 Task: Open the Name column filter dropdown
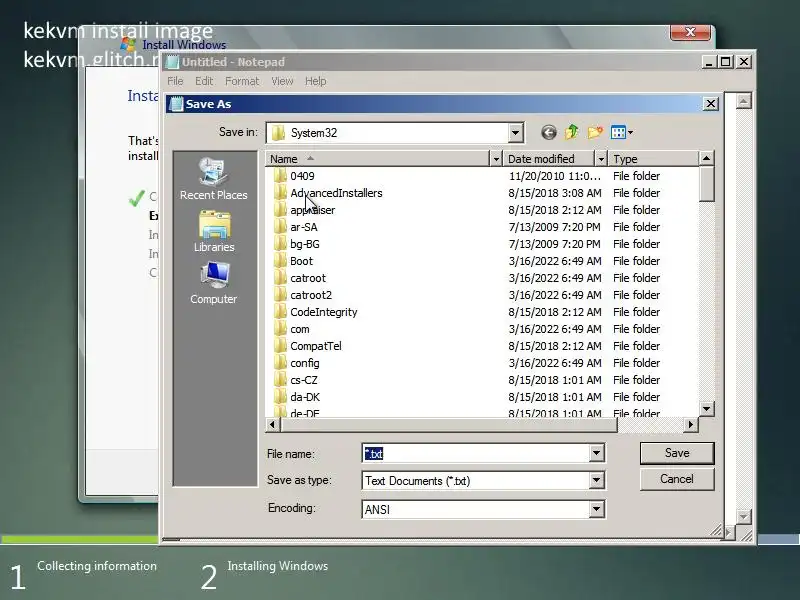coord(495,159)
